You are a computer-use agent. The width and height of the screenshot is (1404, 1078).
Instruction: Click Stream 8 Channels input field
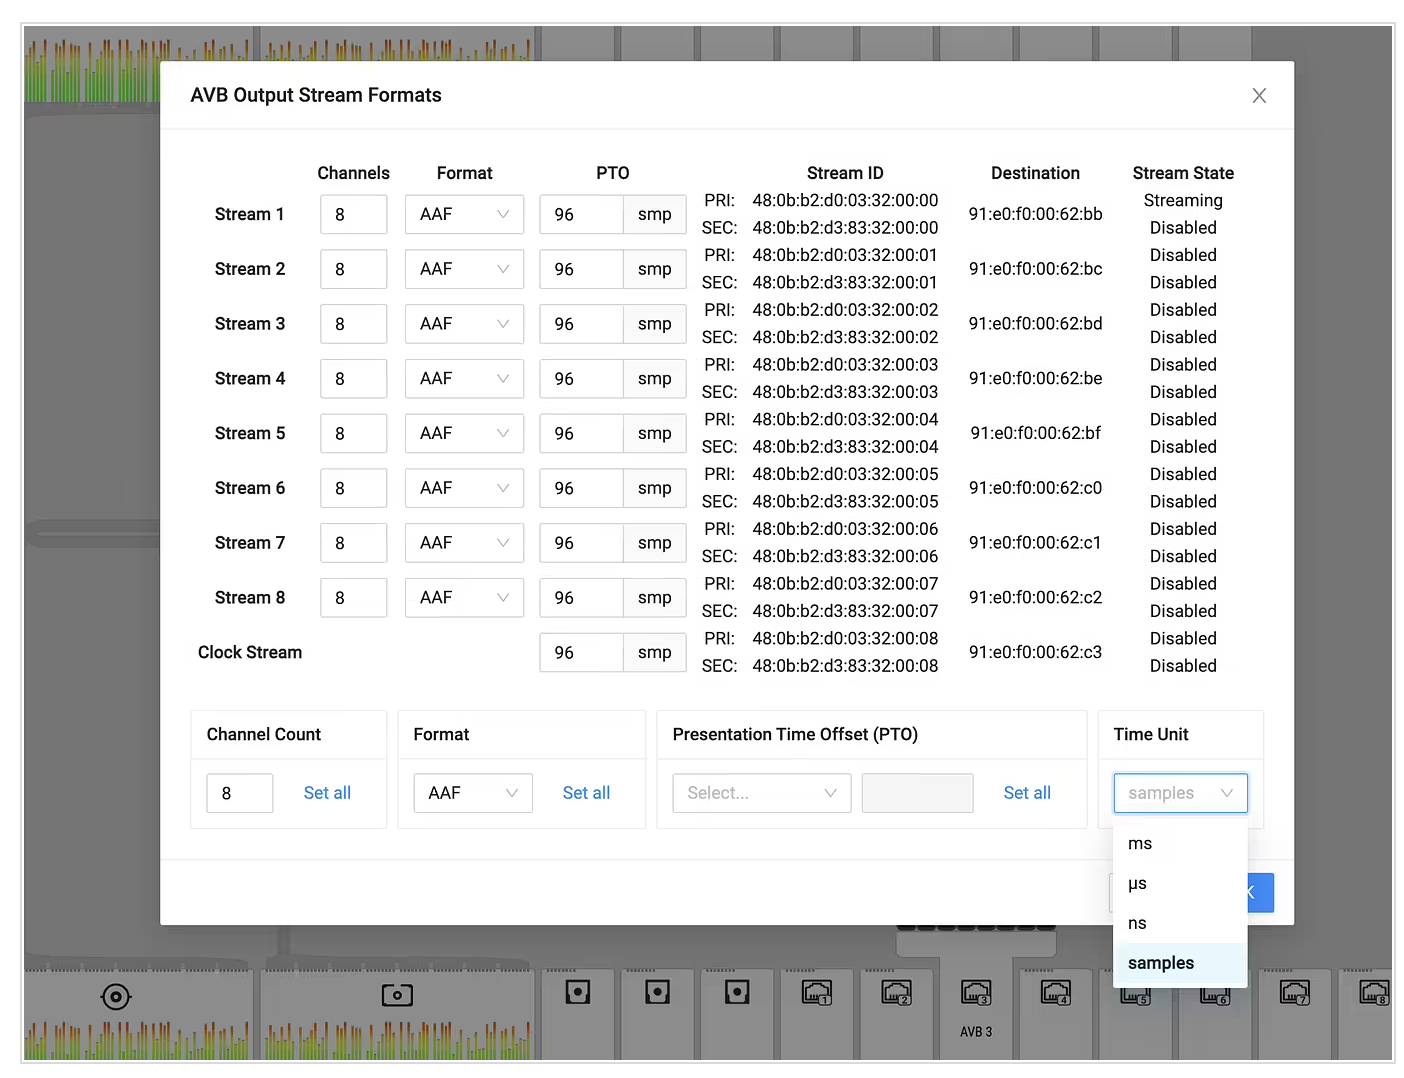click(354, 598)
